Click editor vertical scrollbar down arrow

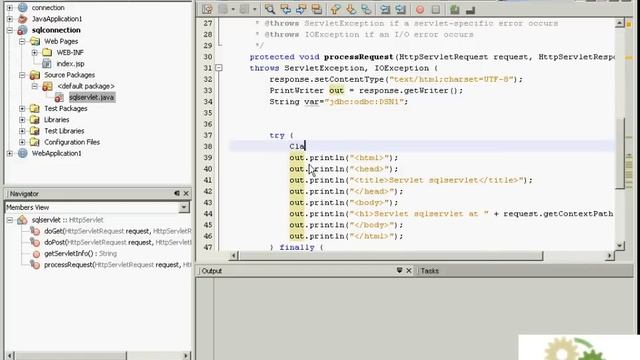tap(620, 246)
